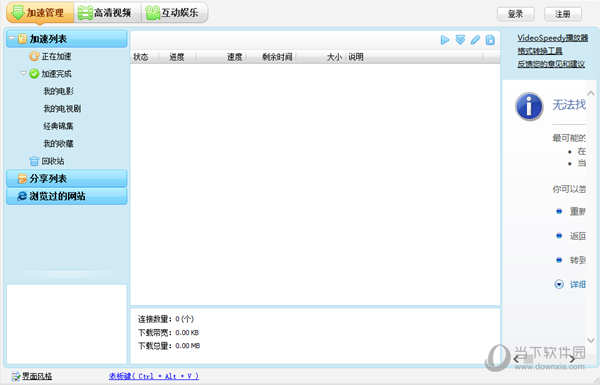Click the 回收站 recycle bin icon
This screenshot has height=385, width=600.
(34, 161)
